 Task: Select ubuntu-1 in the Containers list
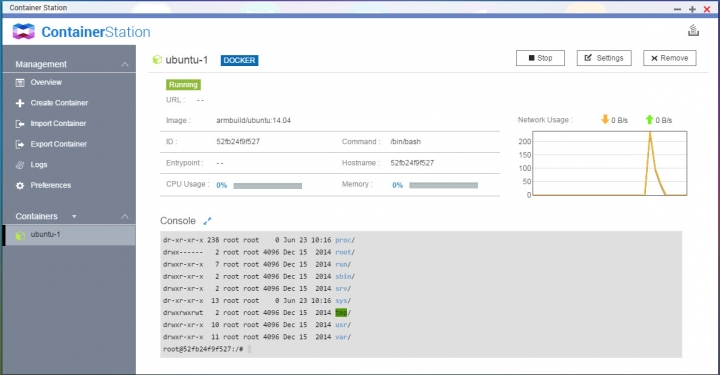click(69, 235)
